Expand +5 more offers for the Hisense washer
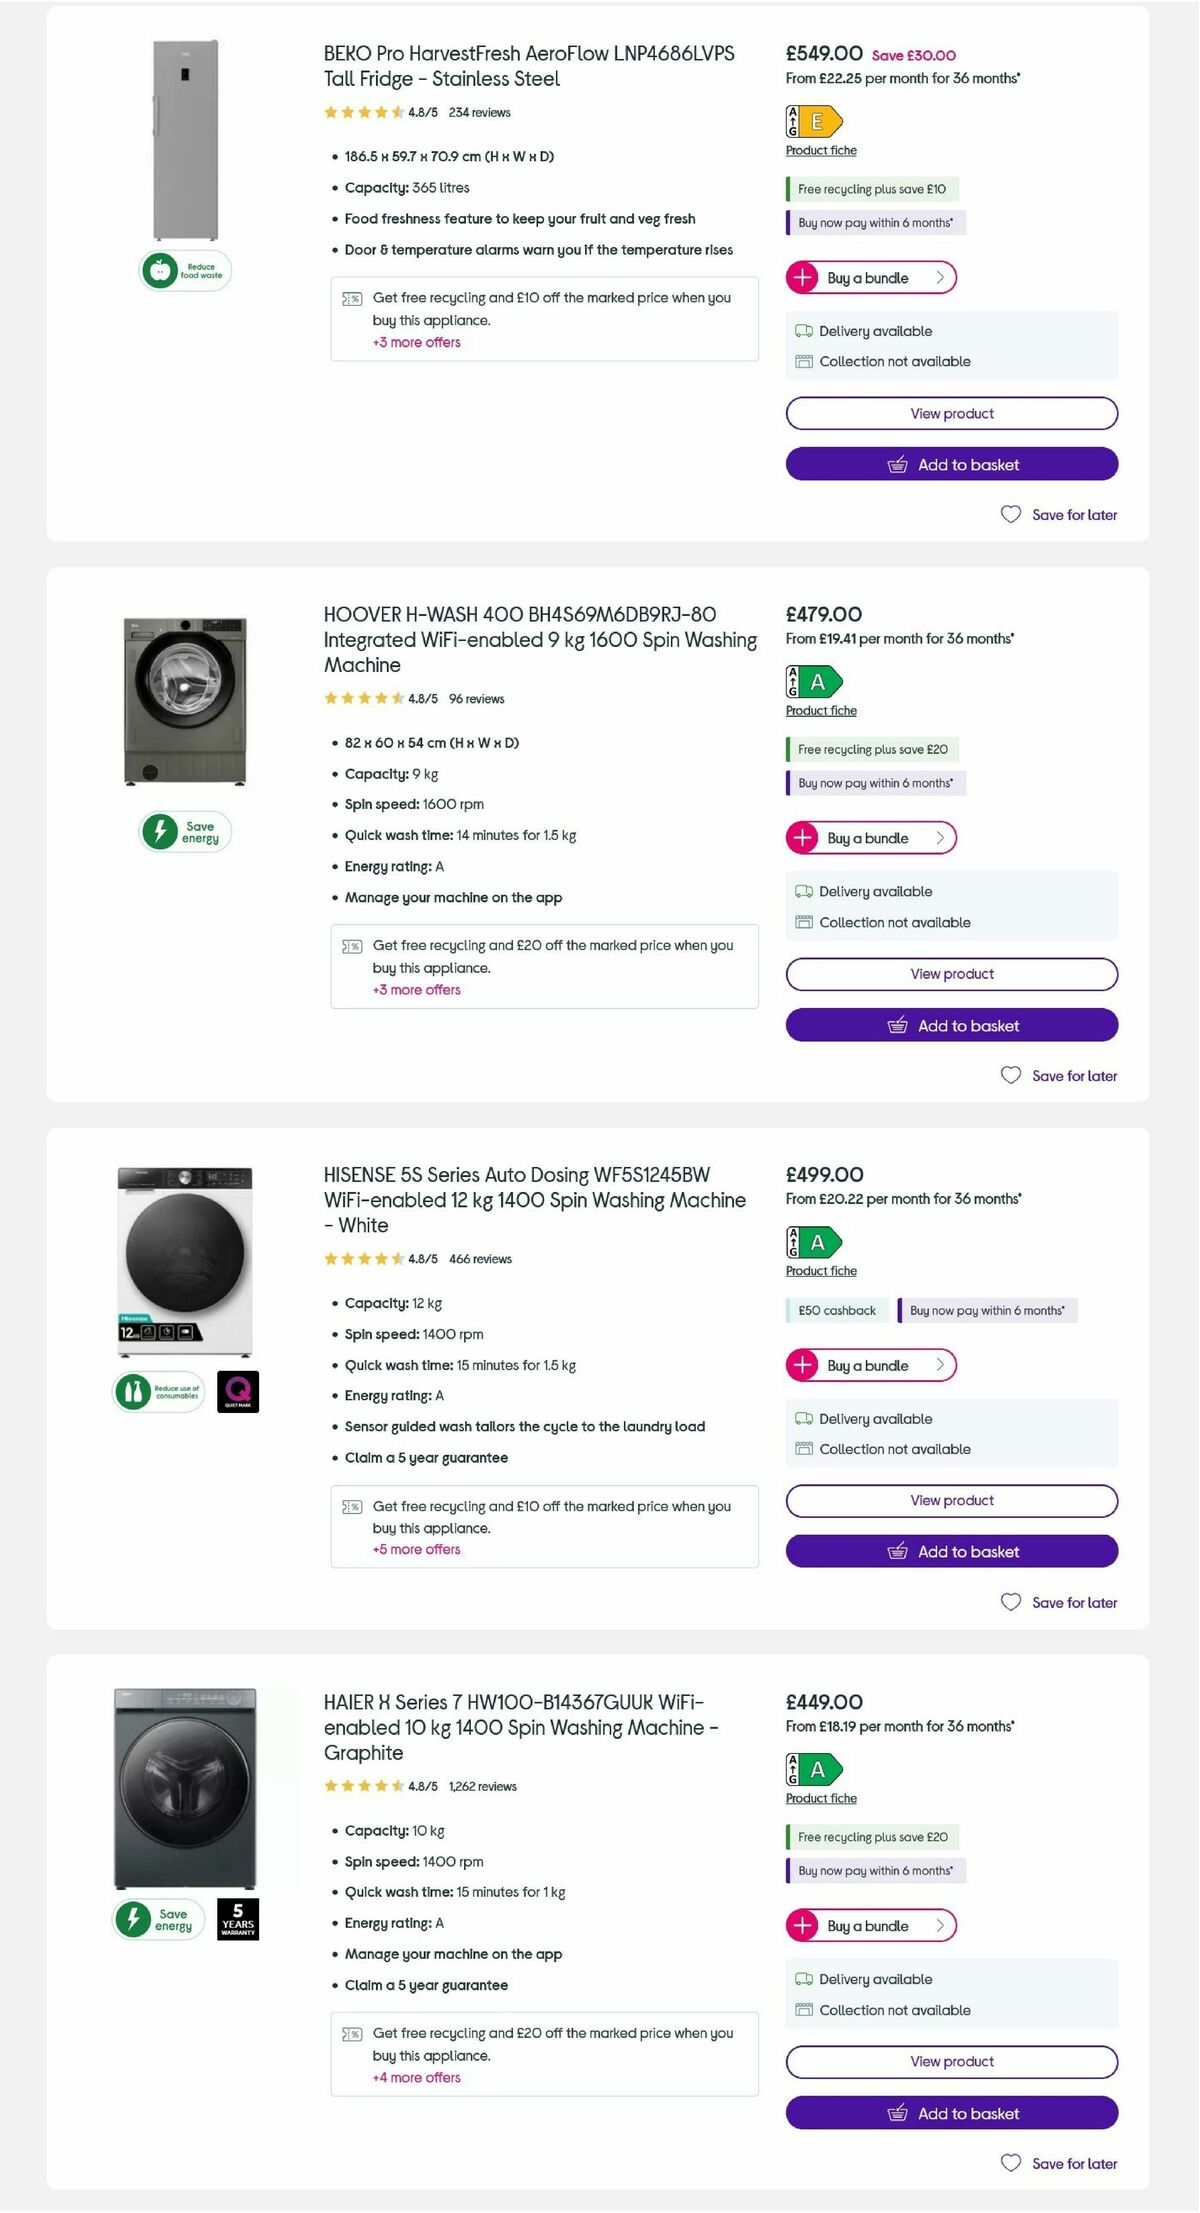Viewport: 1200px width, 2213px height. [416, 1549]
